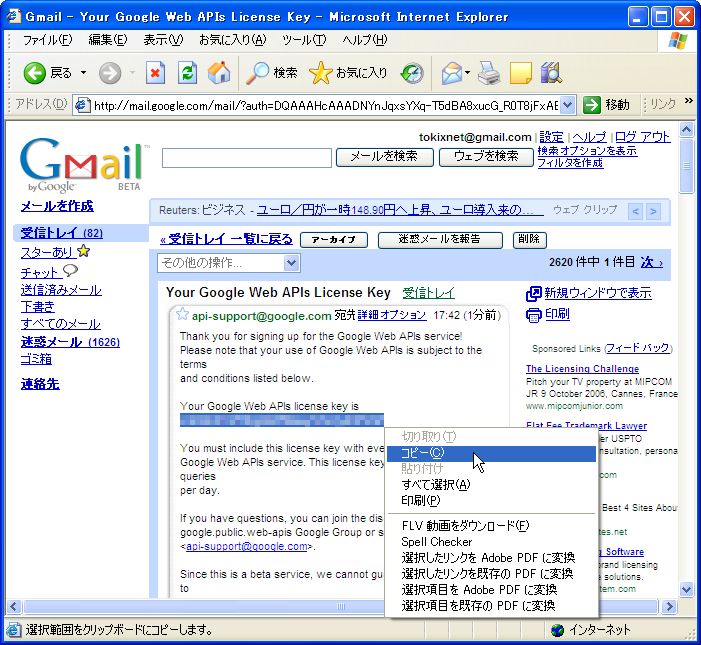Open the 表示(V) menu

tap(163, 40)
